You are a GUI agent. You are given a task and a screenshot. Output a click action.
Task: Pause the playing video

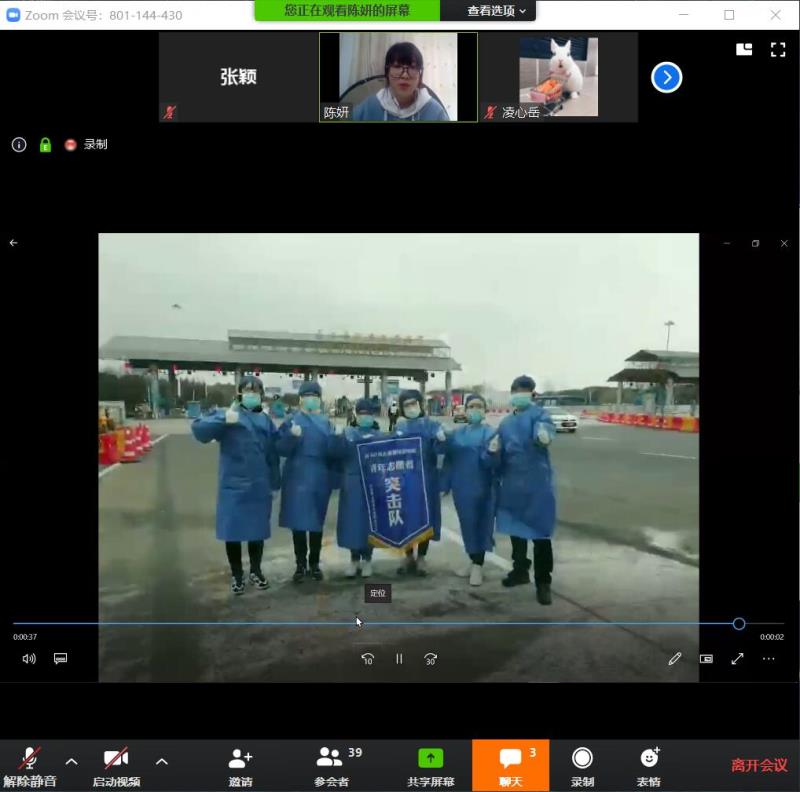tap(399, 659)
